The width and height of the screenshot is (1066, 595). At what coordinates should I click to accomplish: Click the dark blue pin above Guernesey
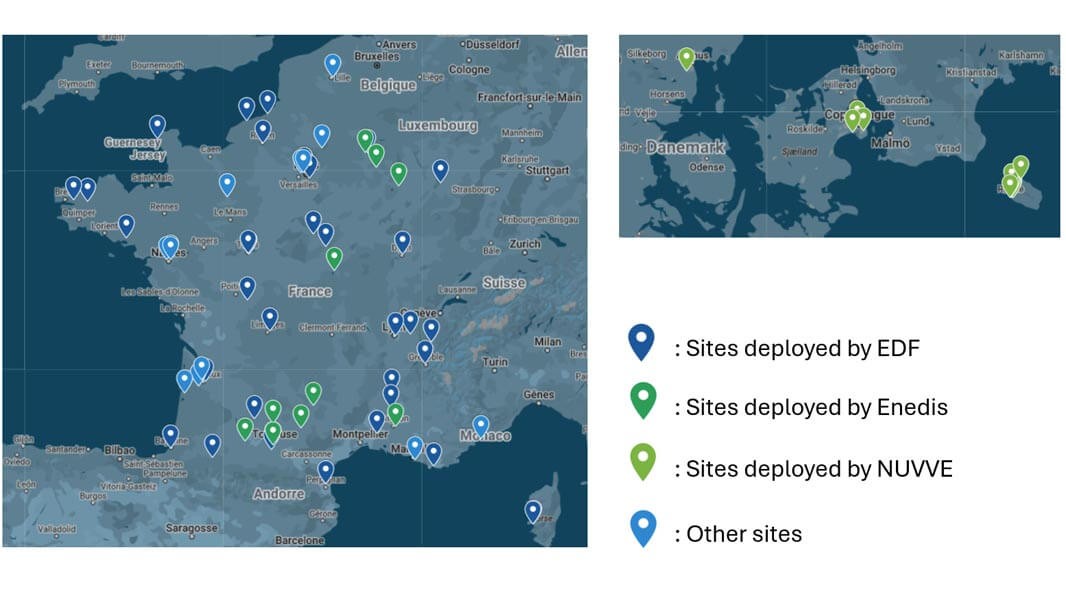click(x=157, y=125)
